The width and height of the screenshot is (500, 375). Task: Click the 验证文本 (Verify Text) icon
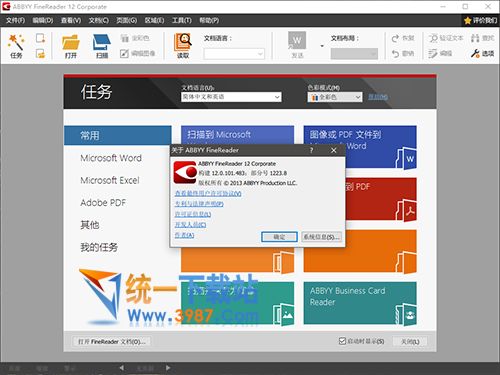(x=433, y=38)
